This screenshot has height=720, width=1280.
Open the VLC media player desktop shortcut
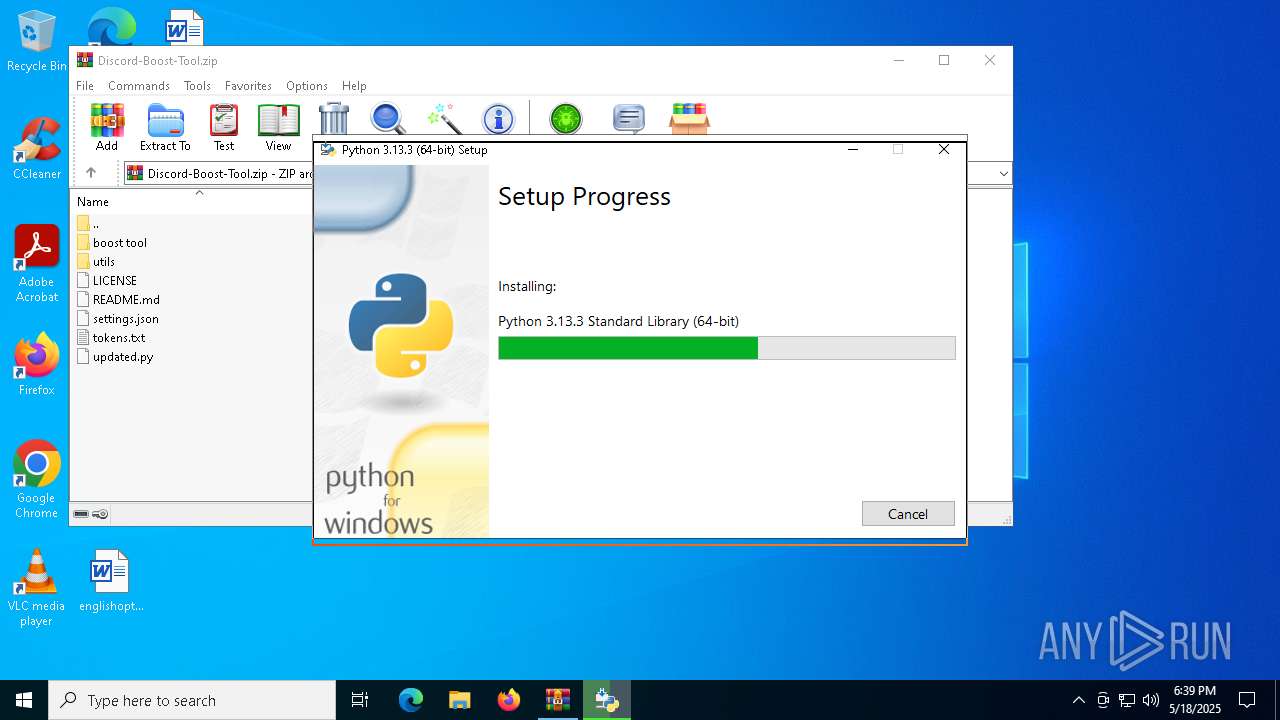(x=37, y=588)
